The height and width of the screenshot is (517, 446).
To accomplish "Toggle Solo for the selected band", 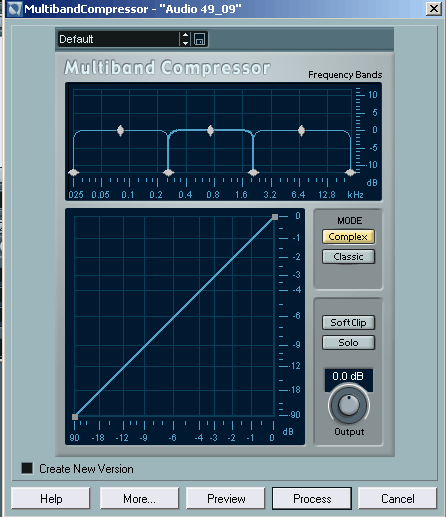I will point(348,342).
